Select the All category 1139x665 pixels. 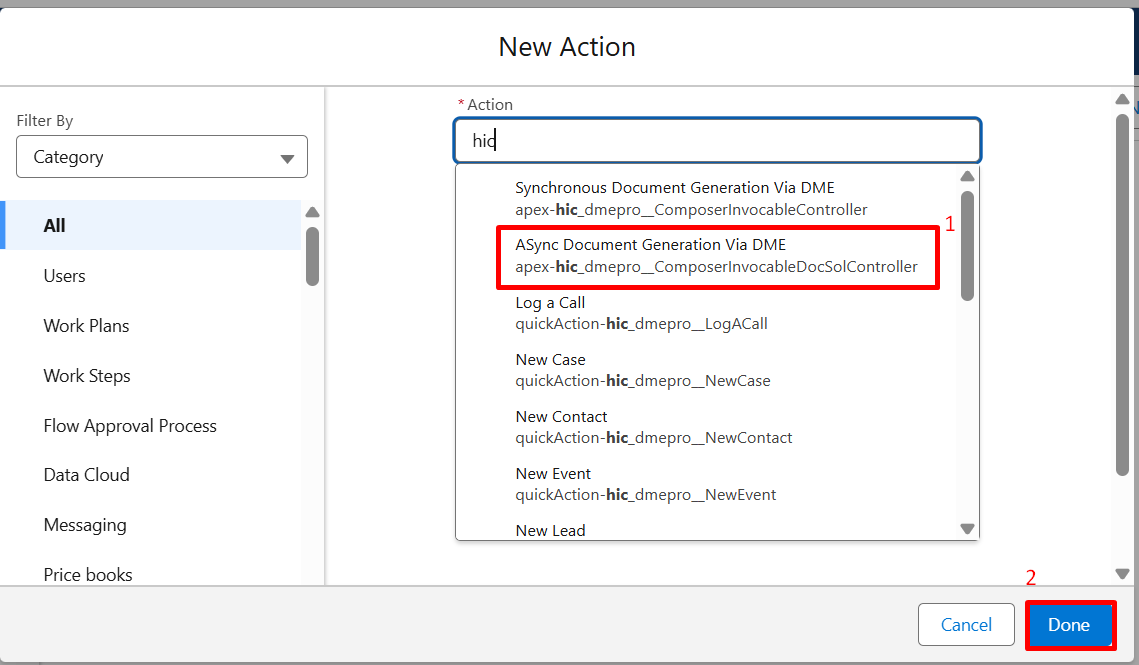pos(151,225)
